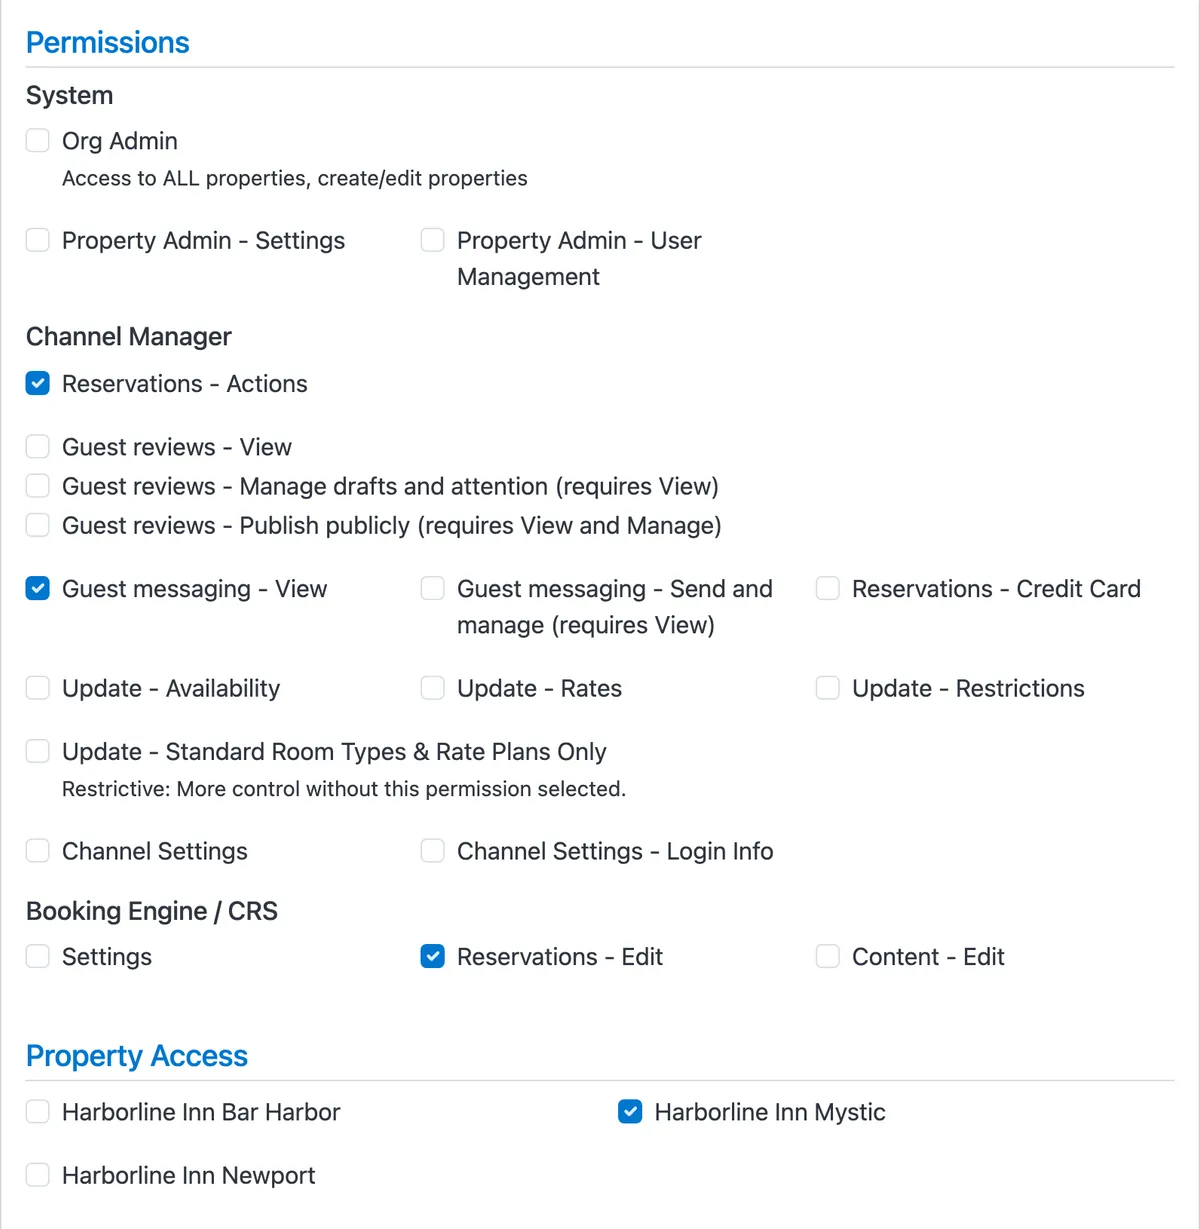Image resolution: width=1200 pixels, height=1229 pixels.
Task: Tick Property Admin - User Management box
Action: [x=433, y=240]
